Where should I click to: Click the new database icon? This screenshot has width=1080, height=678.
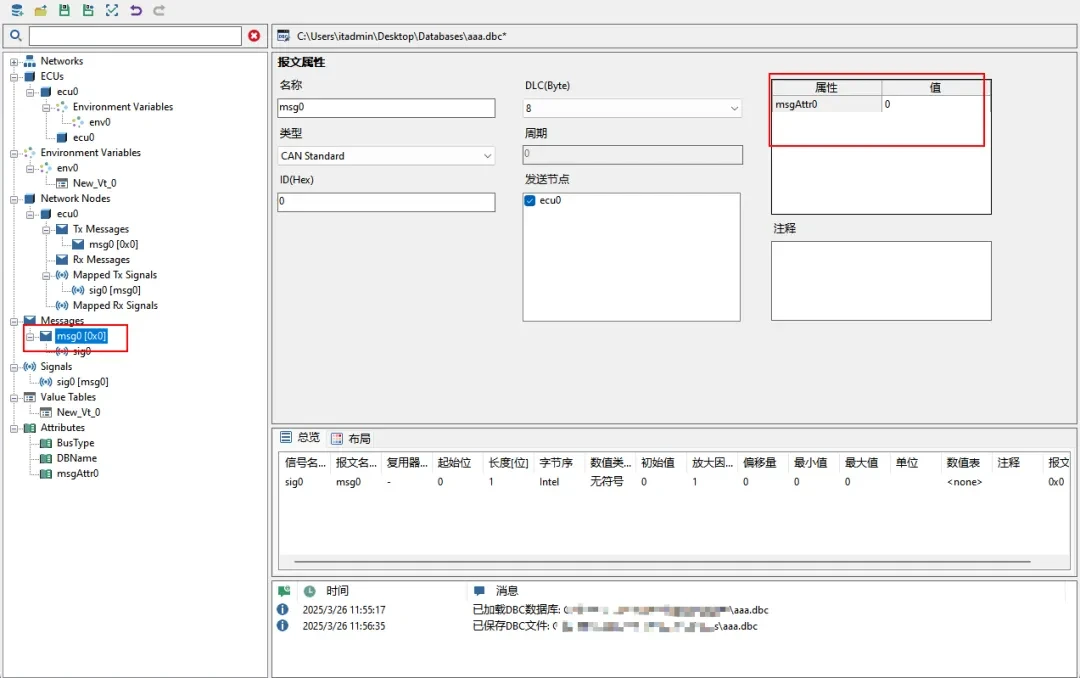pyautogui.click(x=16, y=10)
